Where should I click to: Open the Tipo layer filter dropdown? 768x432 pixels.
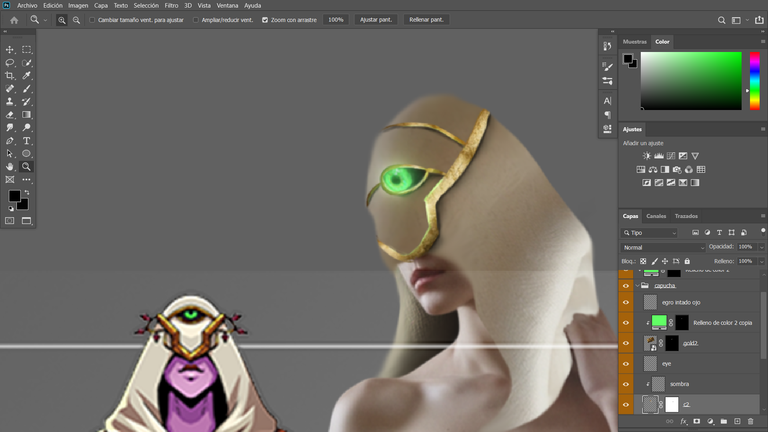coord(649,233)
